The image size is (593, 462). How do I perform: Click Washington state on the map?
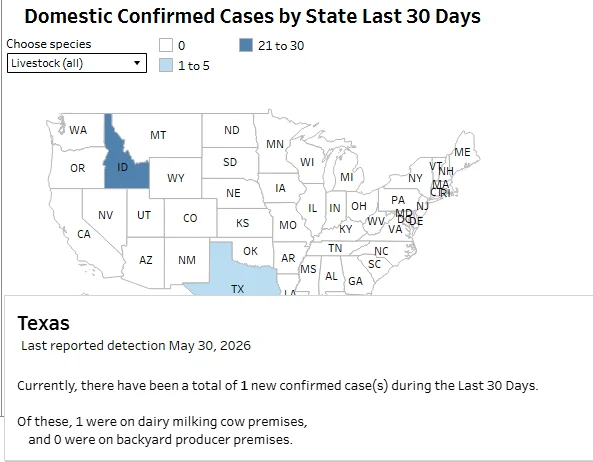(78, 130)
